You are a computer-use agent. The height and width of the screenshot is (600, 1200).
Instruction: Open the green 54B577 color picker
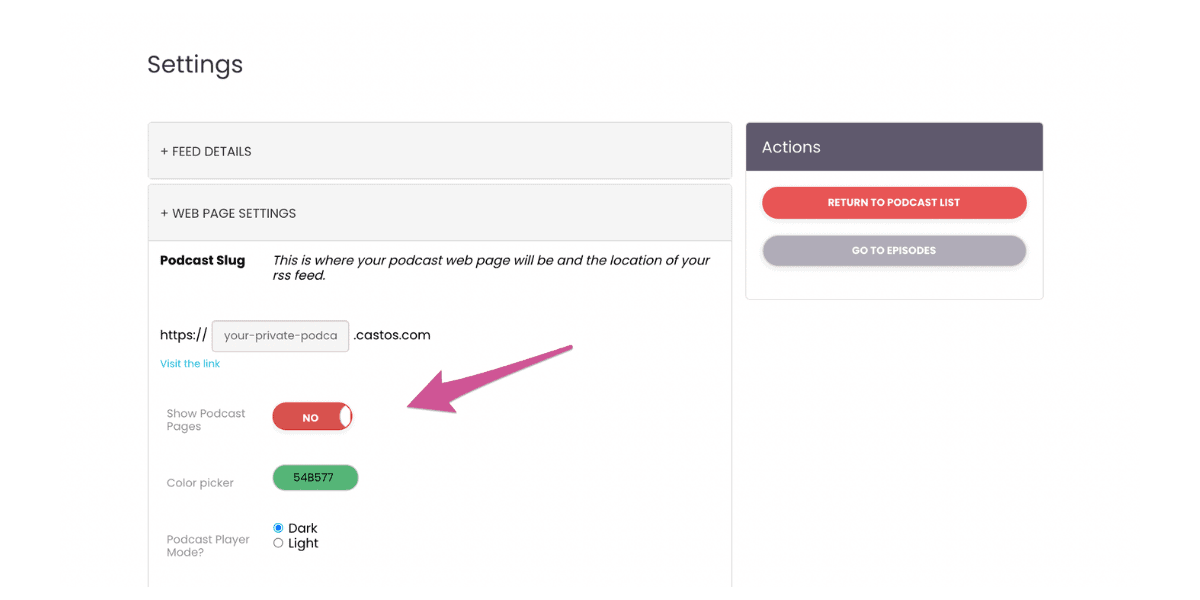tap(315, 478)
